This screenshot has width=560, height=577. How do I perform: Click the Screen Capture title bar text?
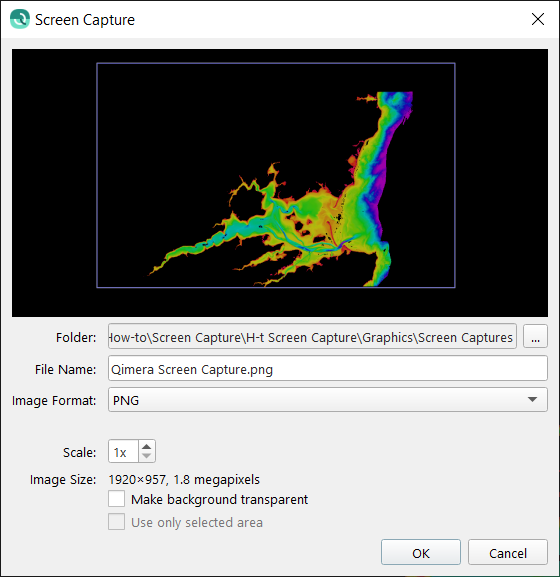click(x=85, y=20)
